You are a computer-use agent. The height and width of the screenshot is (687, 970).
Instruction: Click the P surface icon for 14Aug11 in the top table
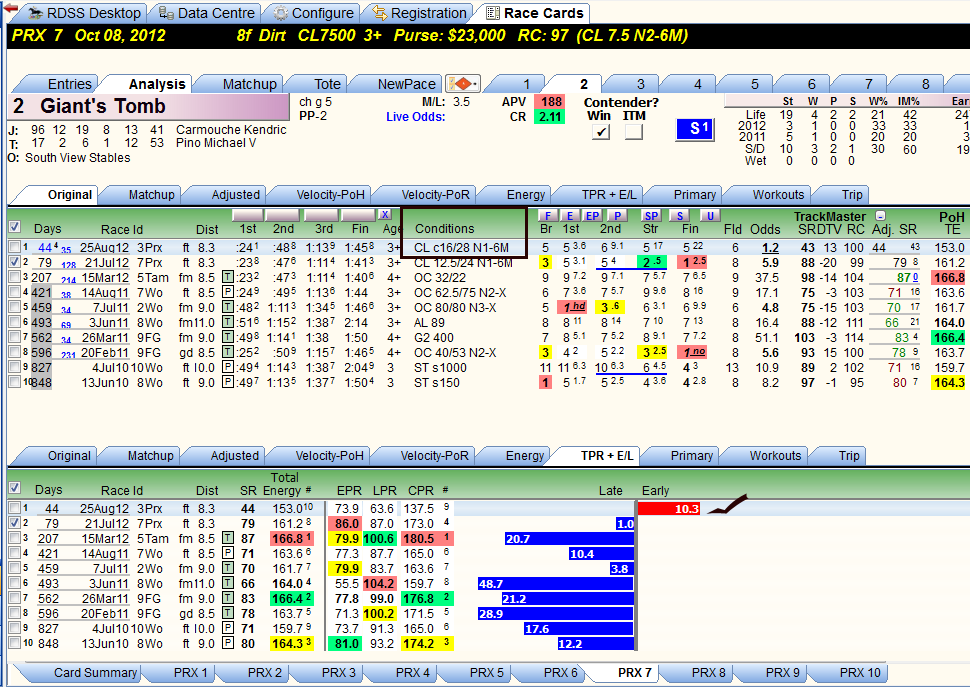[227, 292]
